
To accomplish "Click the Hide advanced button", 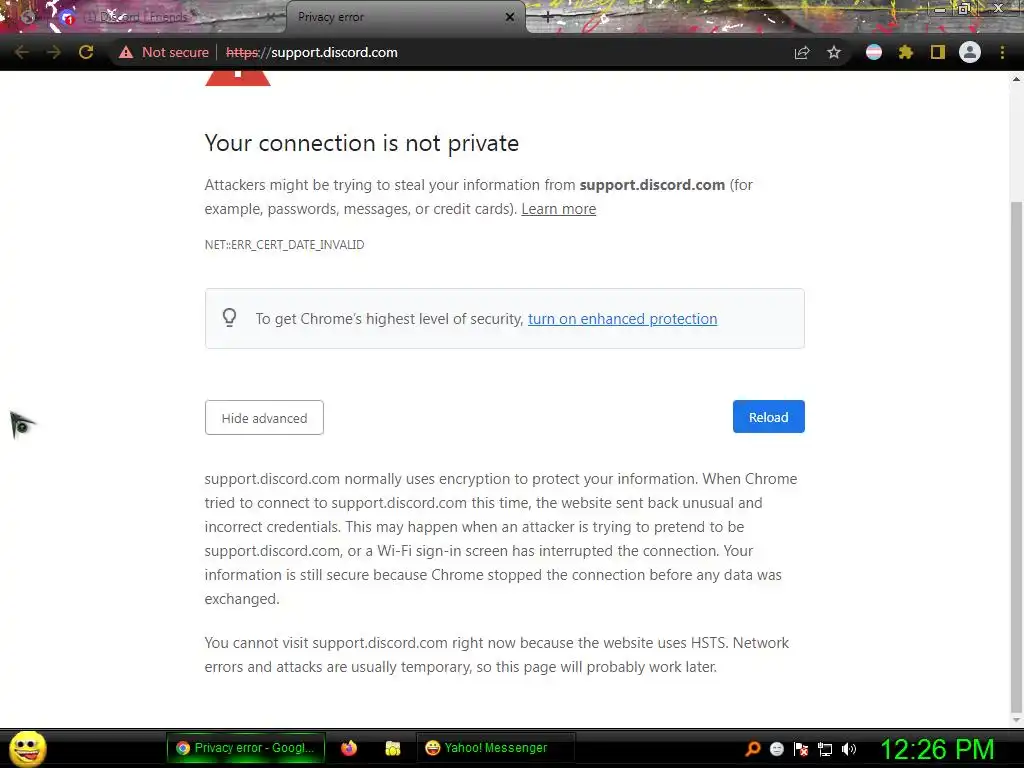I will (264, 417).
